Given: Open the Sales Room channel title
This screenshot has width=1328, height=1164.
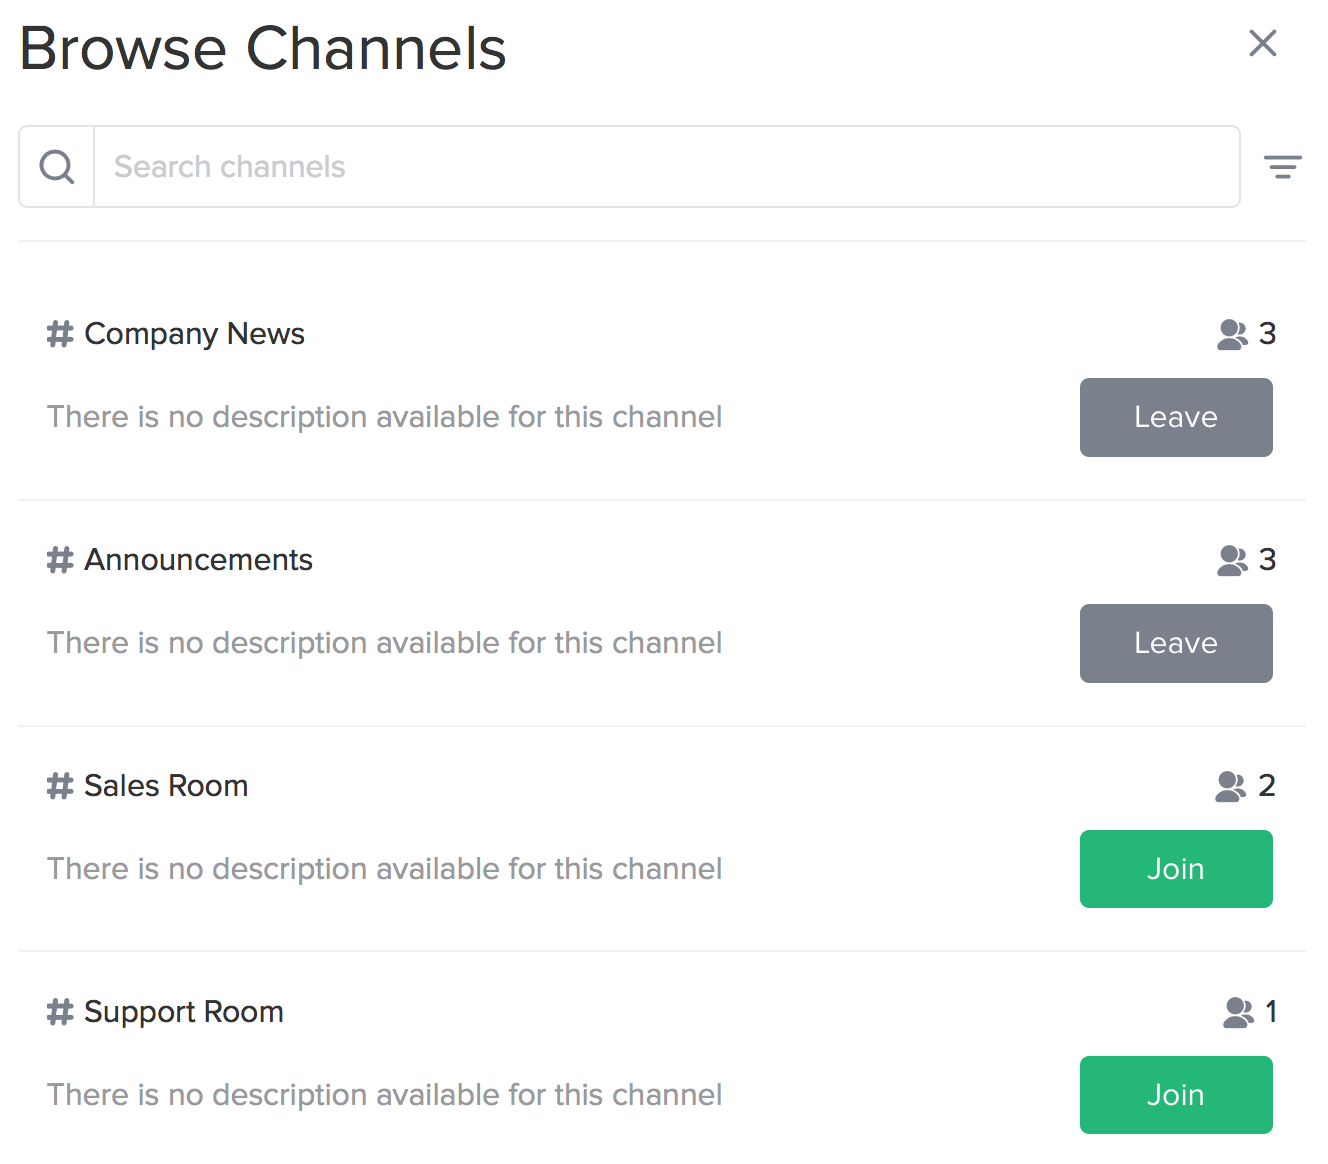Looking at the screenshot, I should pyautogui.click(x=165, y=786).
